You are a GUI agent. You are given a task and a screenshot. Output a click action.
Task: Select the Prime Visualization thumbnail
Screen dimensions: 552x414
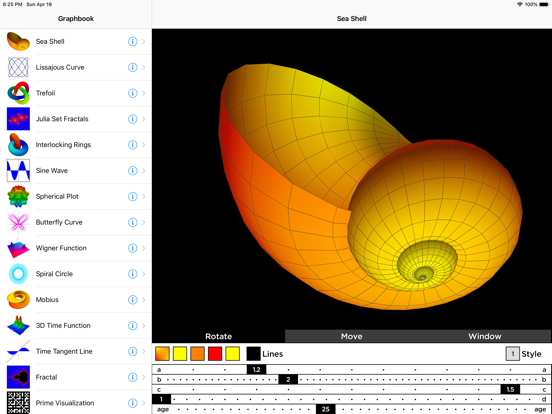click(18, 403)
